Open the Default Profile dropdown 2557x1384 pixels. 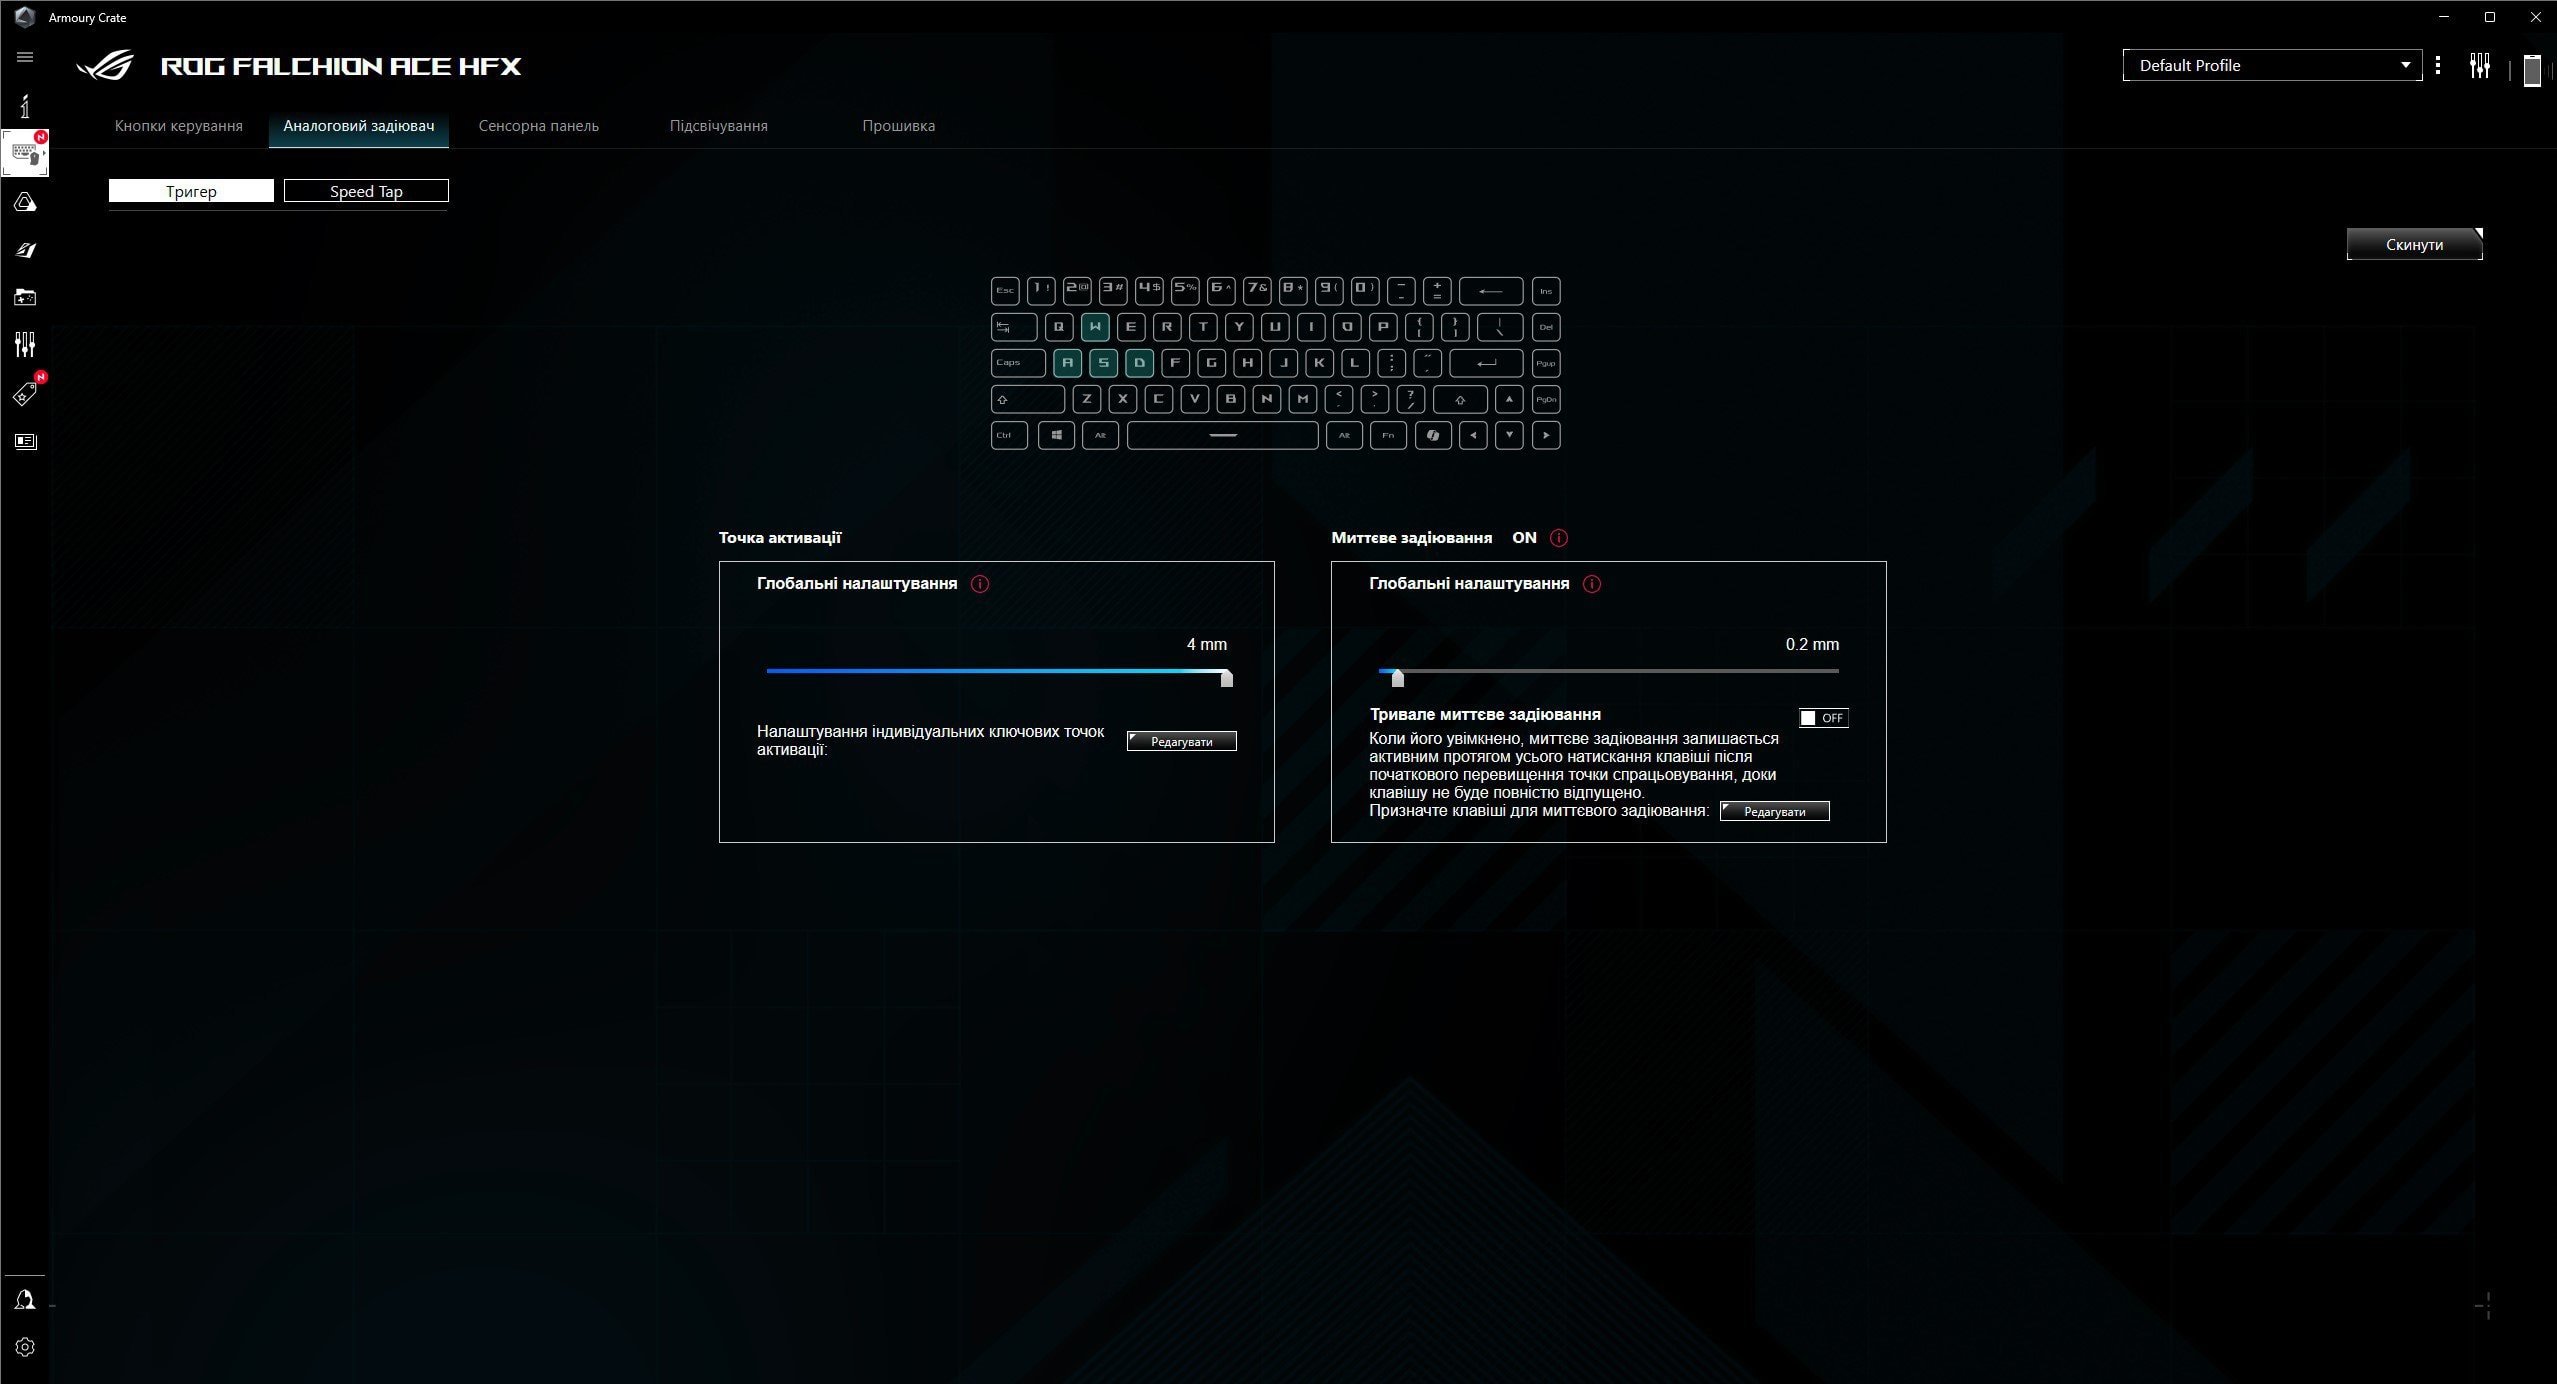coord(2272,65)
